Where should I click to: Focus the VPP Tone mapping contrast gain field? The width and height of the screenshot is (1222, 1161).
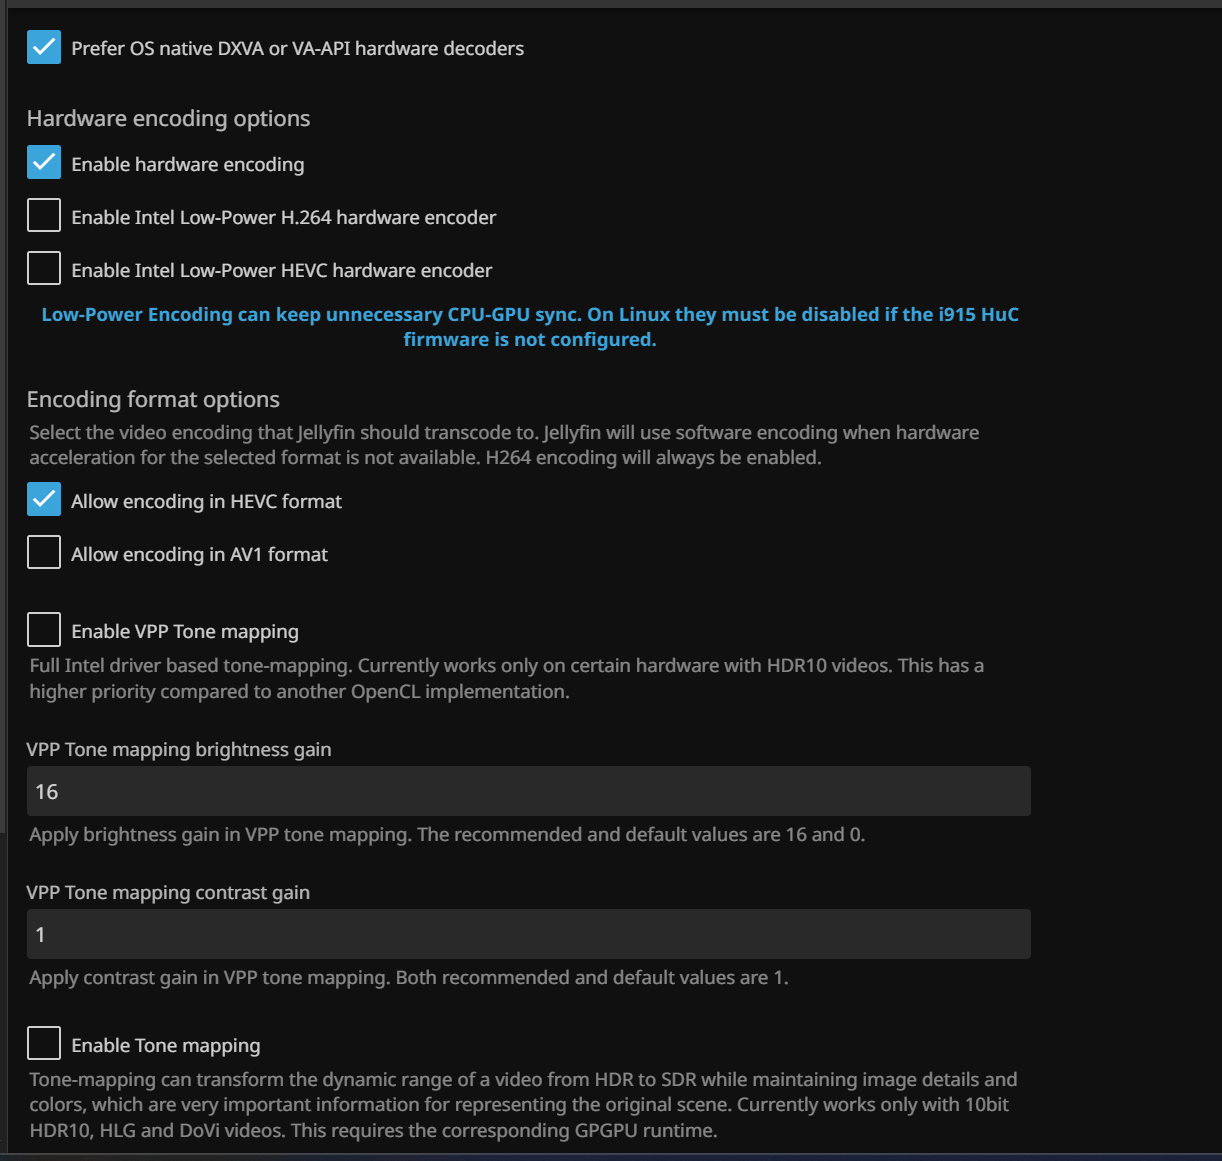(528, 934)
